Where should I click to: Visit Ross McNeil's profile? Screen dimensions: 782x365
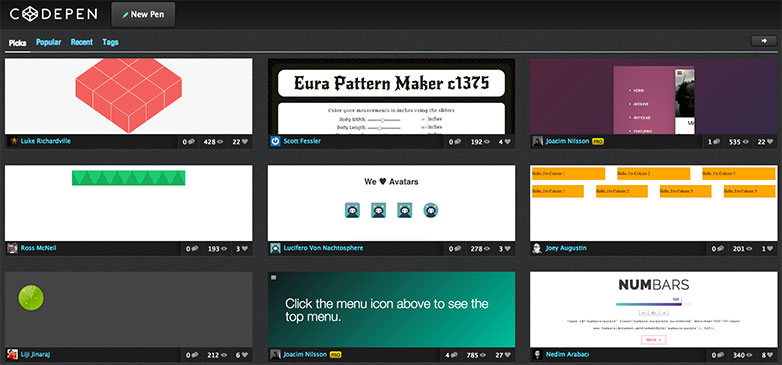coord(38,248)
